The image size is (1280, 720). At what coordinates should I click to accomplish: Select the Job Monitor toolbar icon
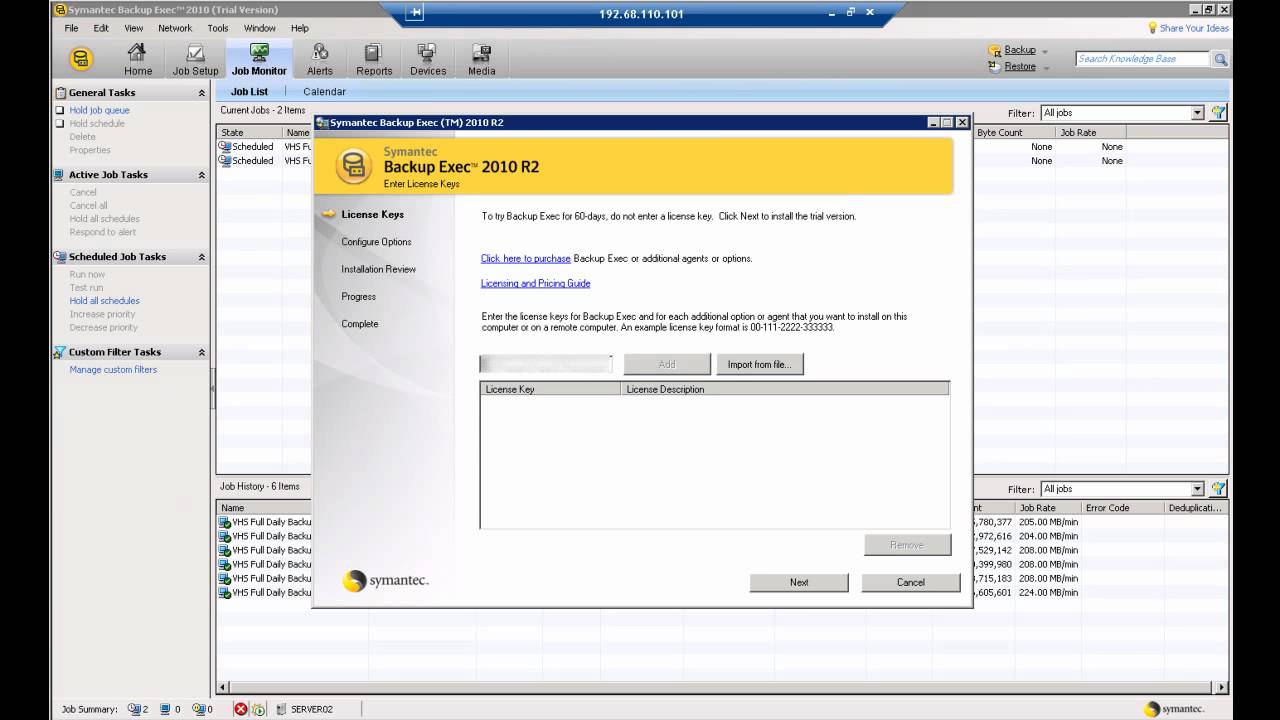259,59
